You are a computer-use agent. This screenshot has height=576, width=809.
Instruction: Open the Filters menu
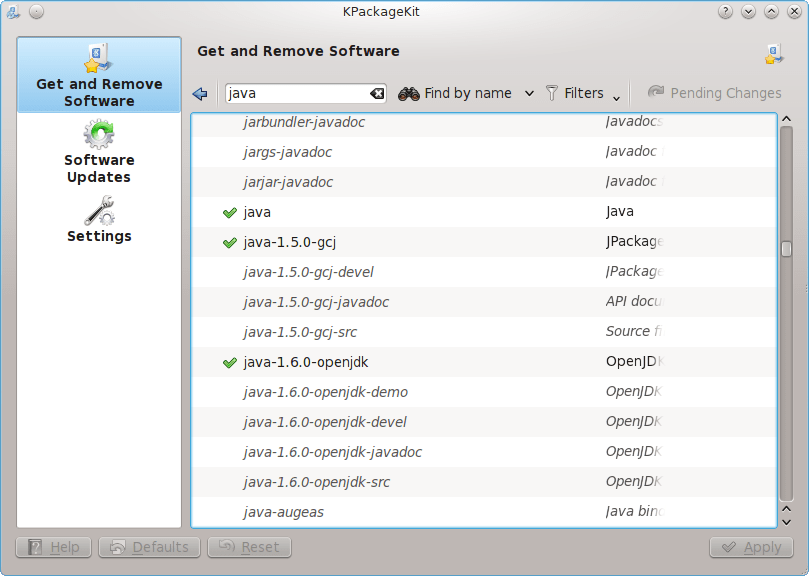click(583, 93)
